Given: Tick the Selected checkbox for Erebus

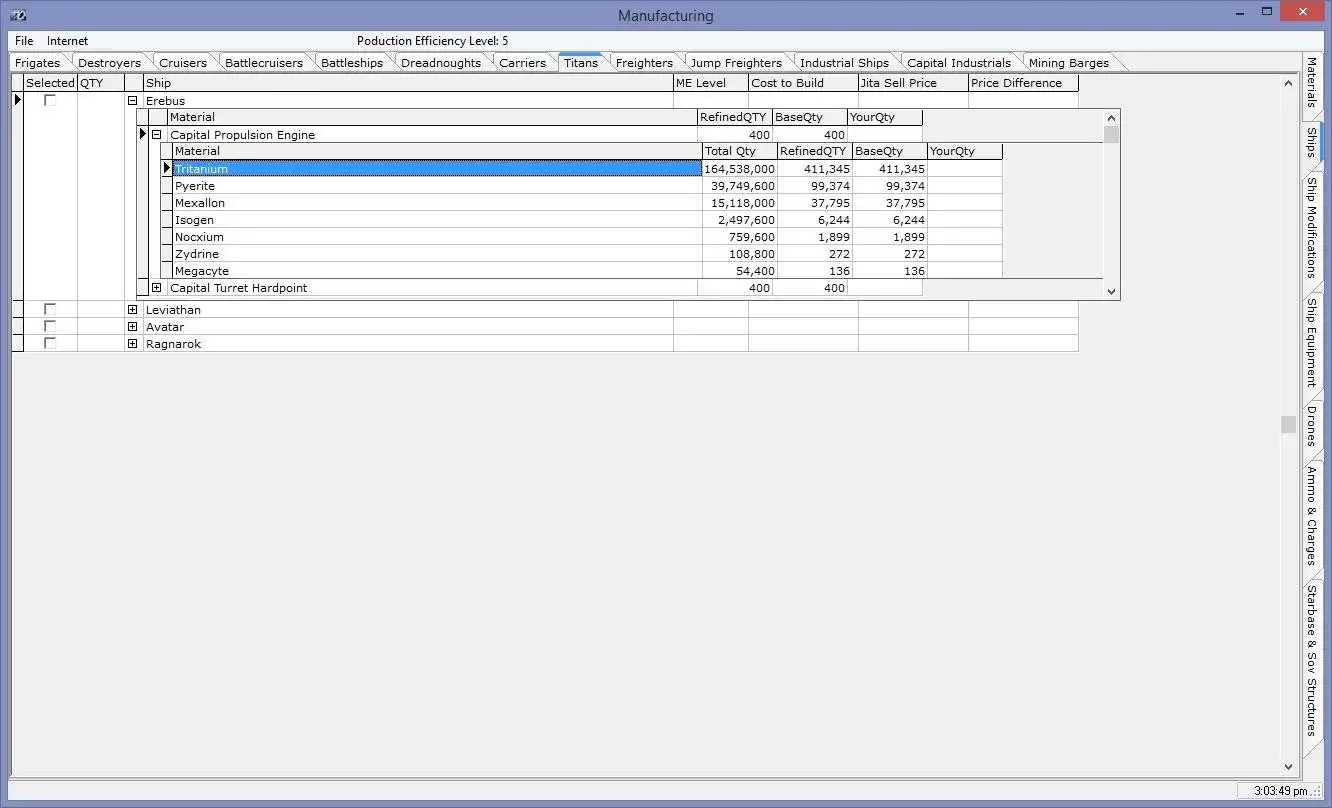Looking at the screenshot, I should 50,100.
